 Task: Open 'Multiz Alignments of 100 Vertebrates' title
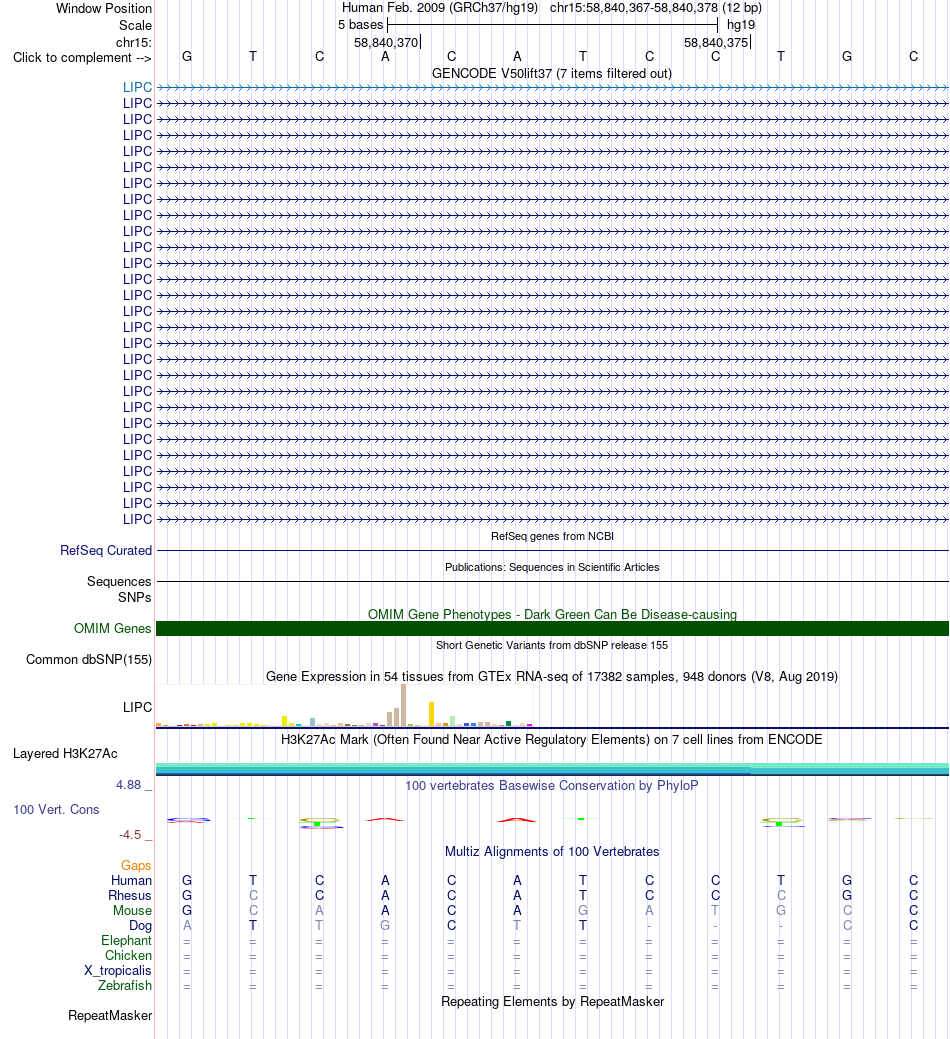pyautogui.click(x=552, y=851)
